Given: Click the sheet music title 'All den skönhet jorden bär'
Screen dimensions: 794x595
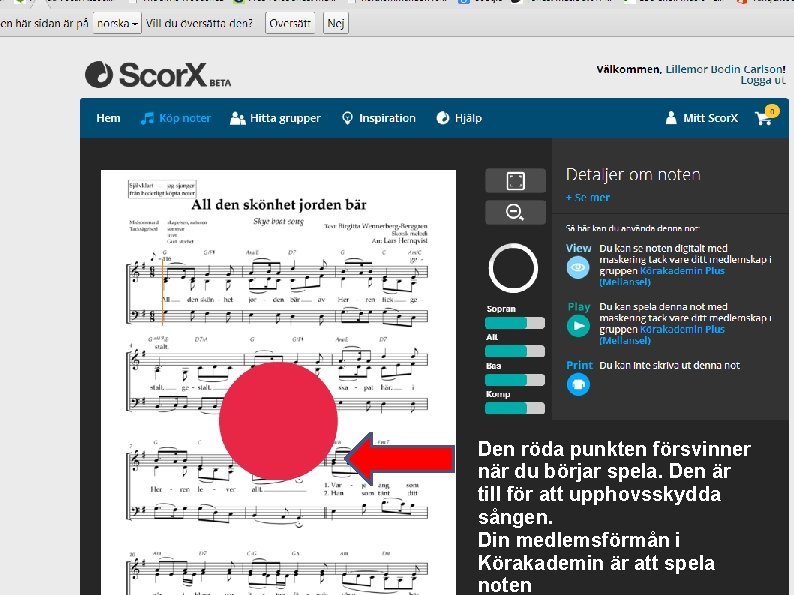Looking at the screenshot, I should 279,205.
